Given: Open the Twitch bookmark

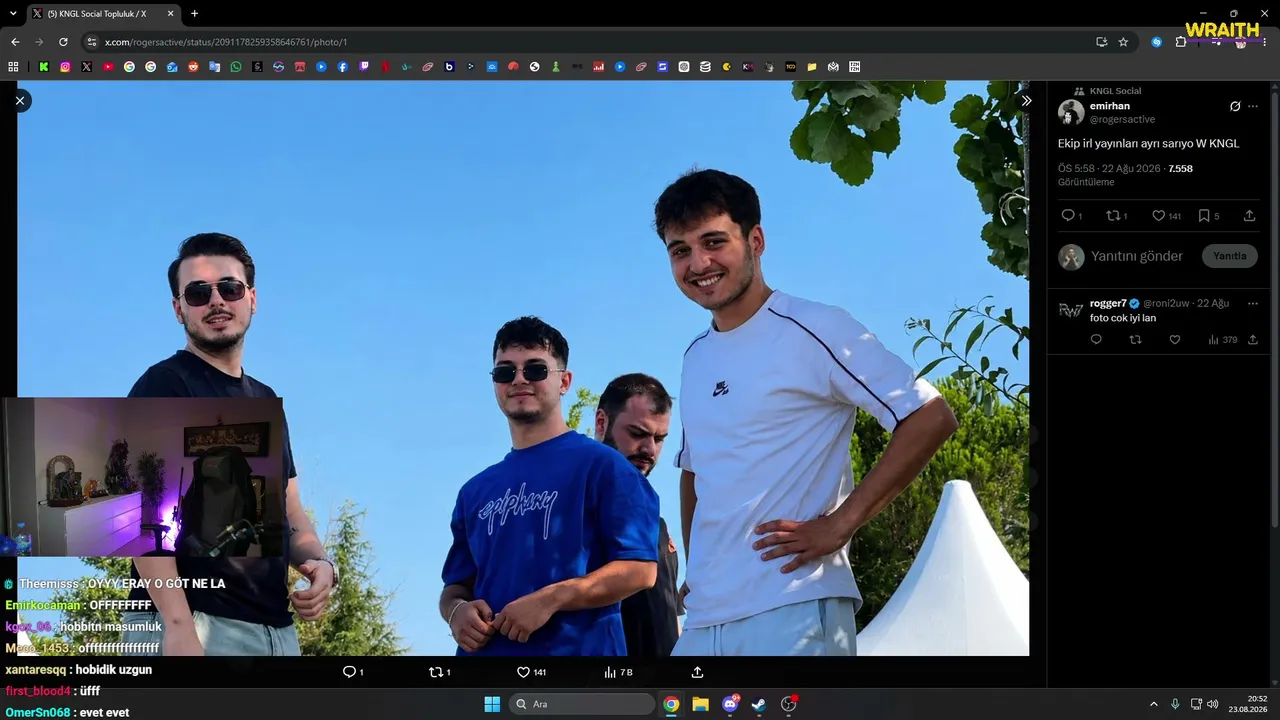Looking at the screenshot, I should tap(364, 67).
